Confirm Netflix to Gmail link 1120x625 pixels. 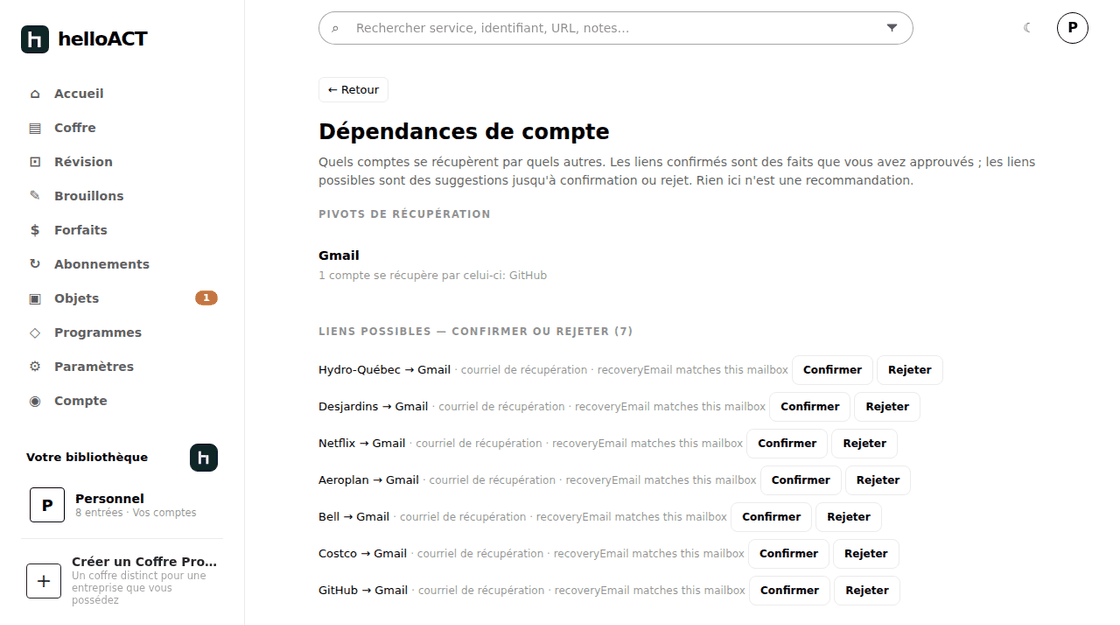click(786, 444)
